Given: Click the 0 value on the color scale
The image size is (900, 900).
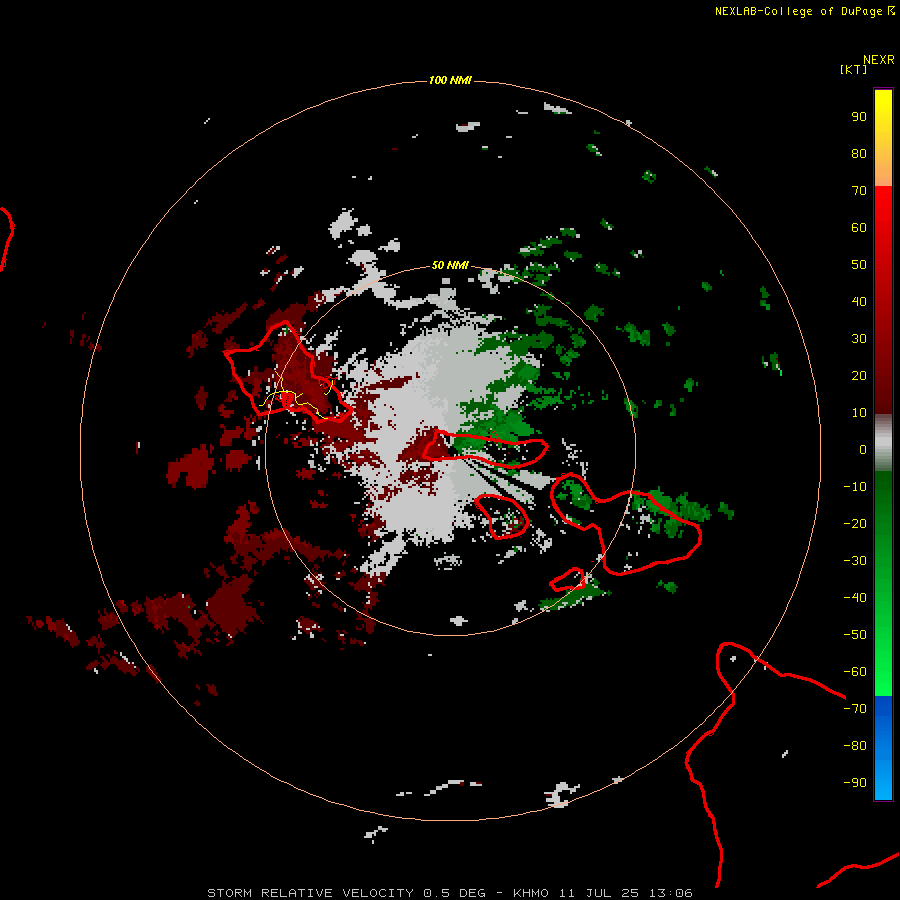Looking at the screenshot, I should (863, 450).
